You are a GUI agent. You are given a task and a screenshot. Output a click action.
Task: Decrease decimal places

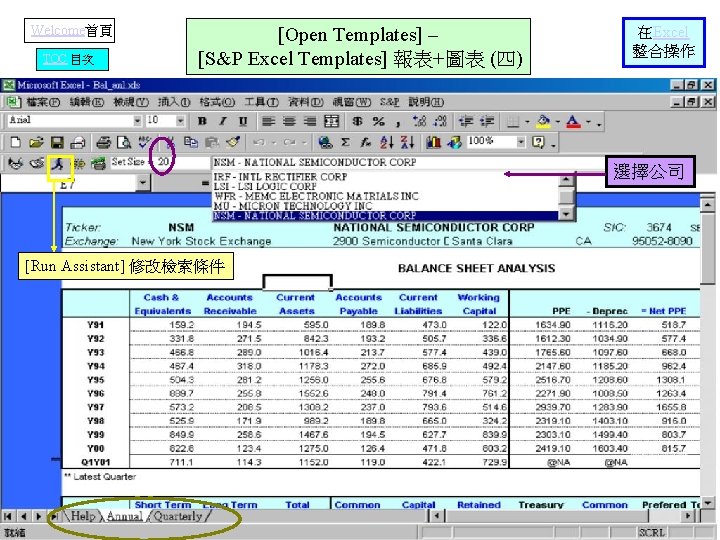(440, 121)
